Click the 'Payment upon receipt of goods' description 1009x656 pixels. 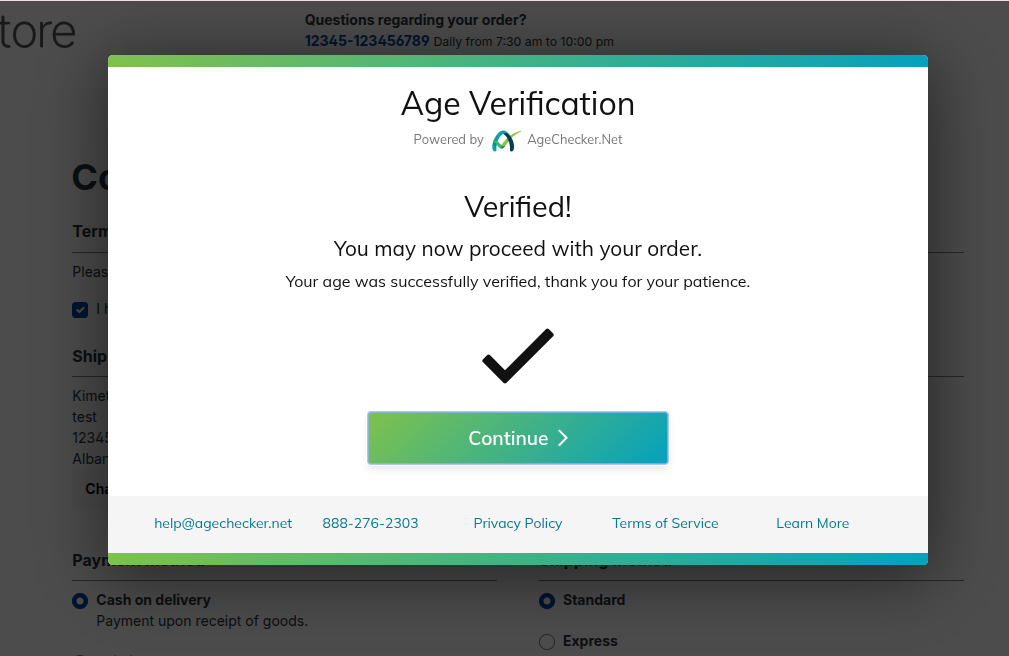pyautogui.click(x=202, y=621)
